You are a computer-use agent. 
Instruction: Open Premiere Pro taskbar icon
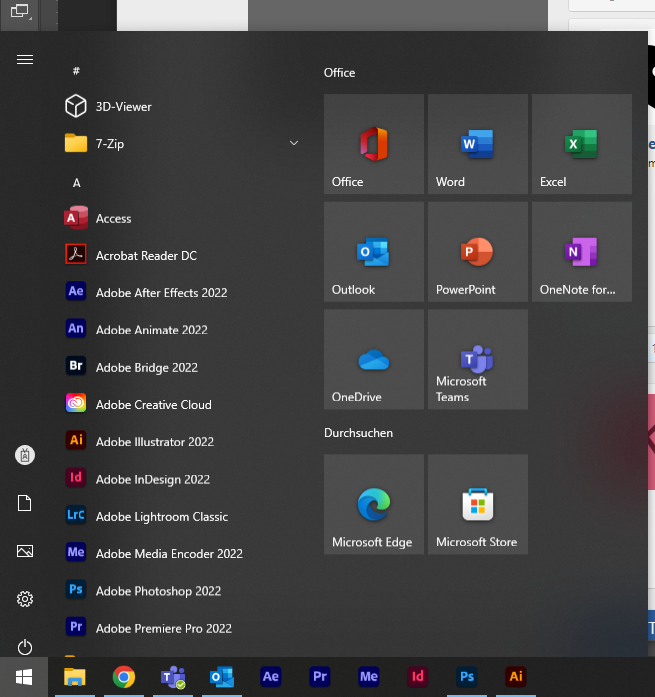320,677
